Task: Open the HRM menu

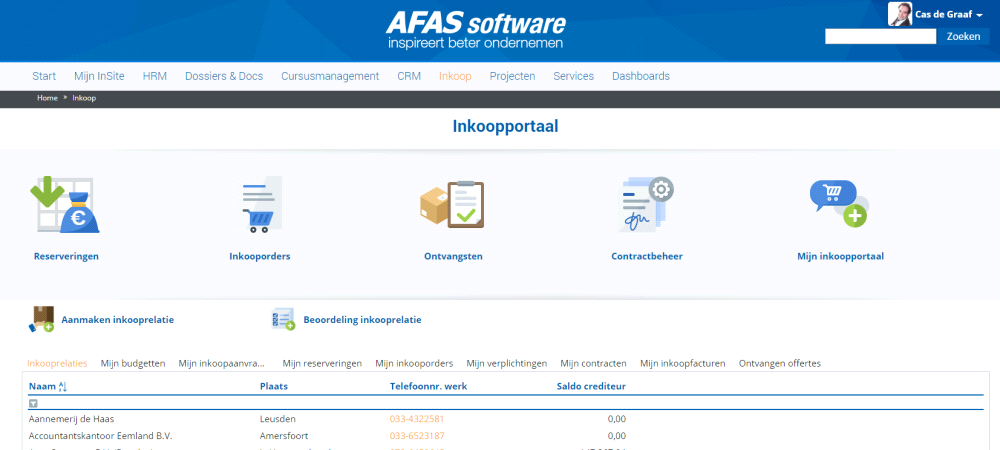Action: coord(154,76)
